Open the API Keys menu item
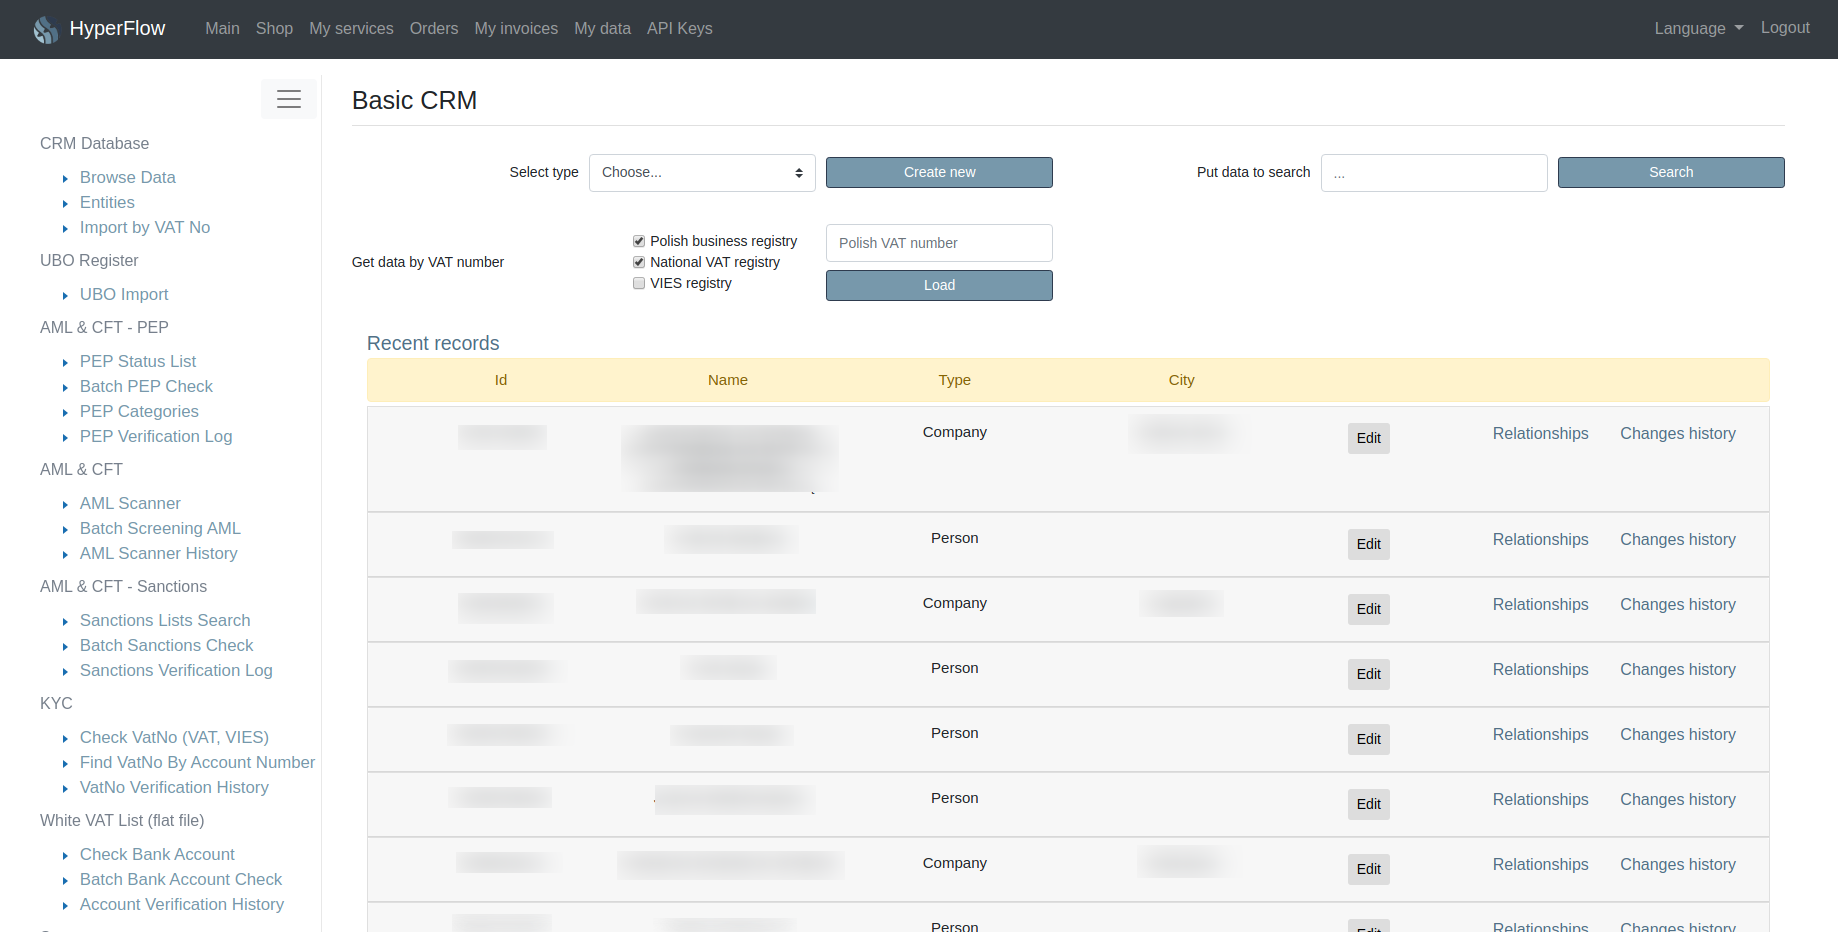 pyautogui.click(x=680, y=28)
